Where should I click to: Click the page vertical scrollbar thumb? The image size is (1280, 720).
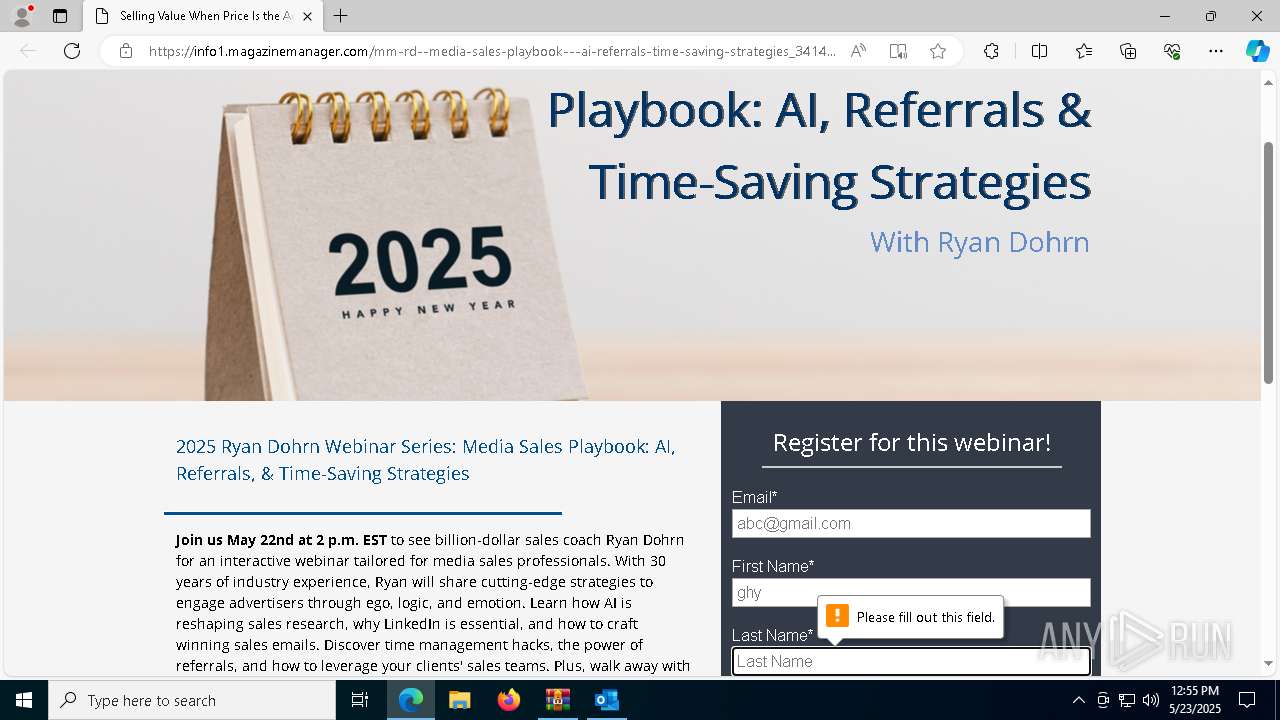coord(1269,263)
